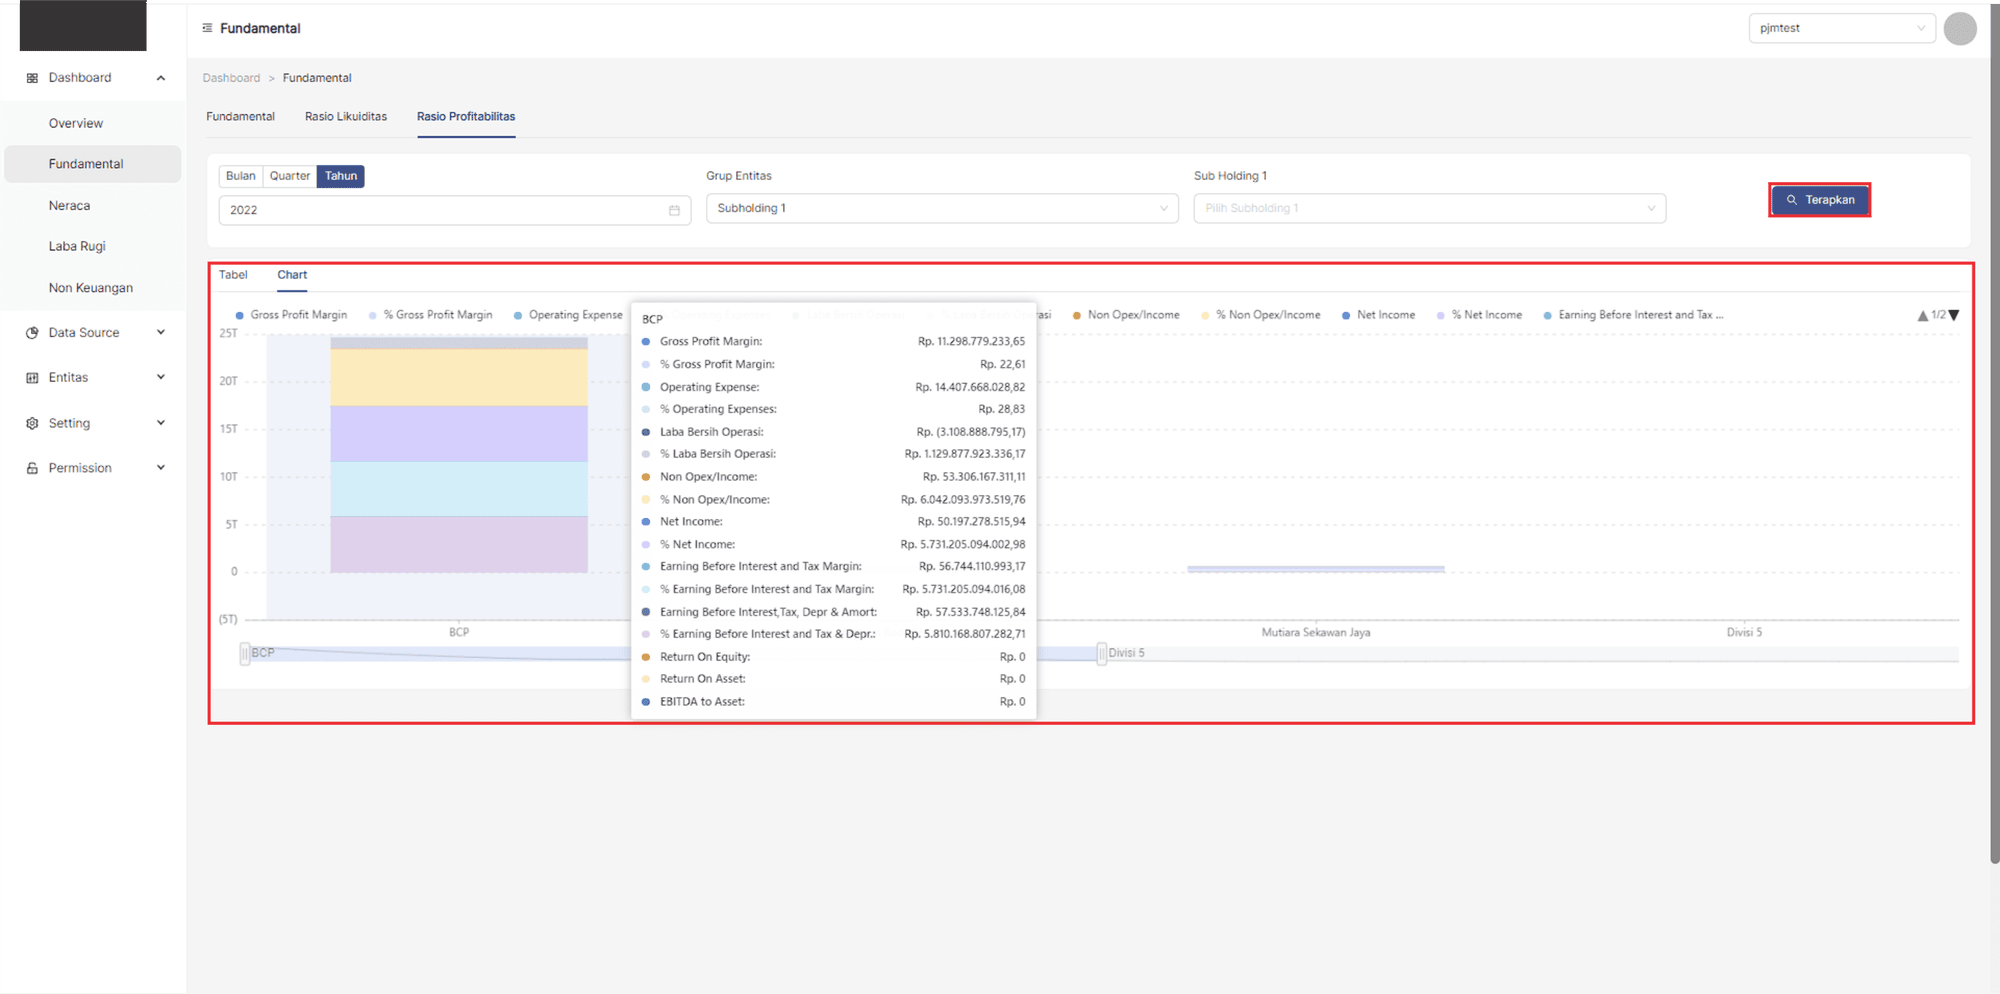Click the Data Source pie icon
The width and height of the screenshot is (2000, 994).
(32, 333)
